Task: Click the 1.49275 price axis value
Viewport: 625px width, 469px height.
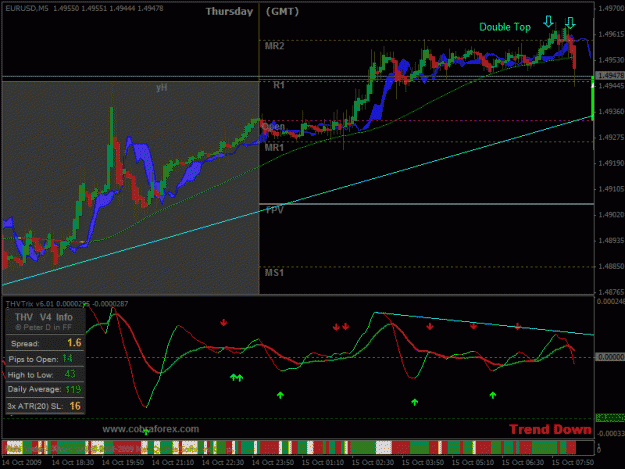Action: [x=611, y=137]
